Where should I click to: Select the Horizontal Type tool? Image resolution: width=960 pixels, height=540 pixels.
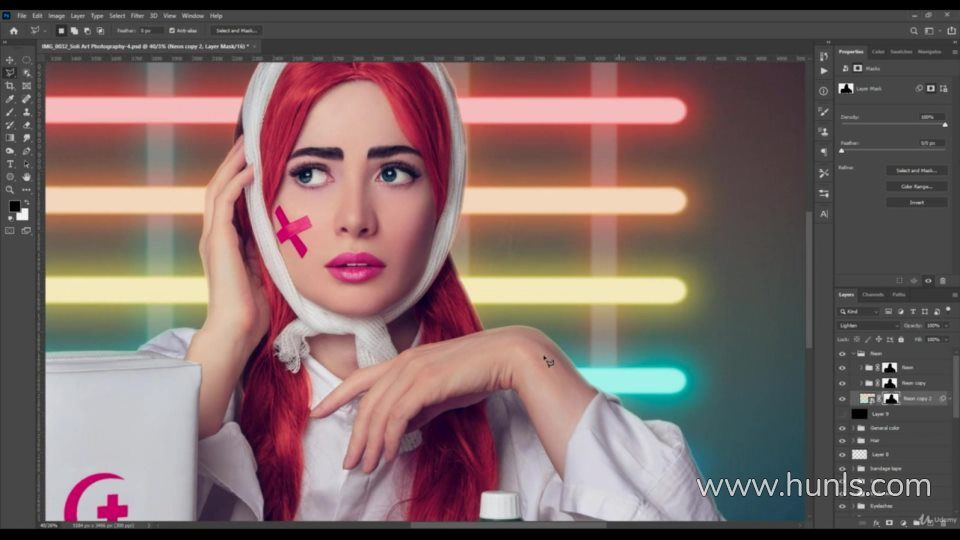[x=10, y=164]
